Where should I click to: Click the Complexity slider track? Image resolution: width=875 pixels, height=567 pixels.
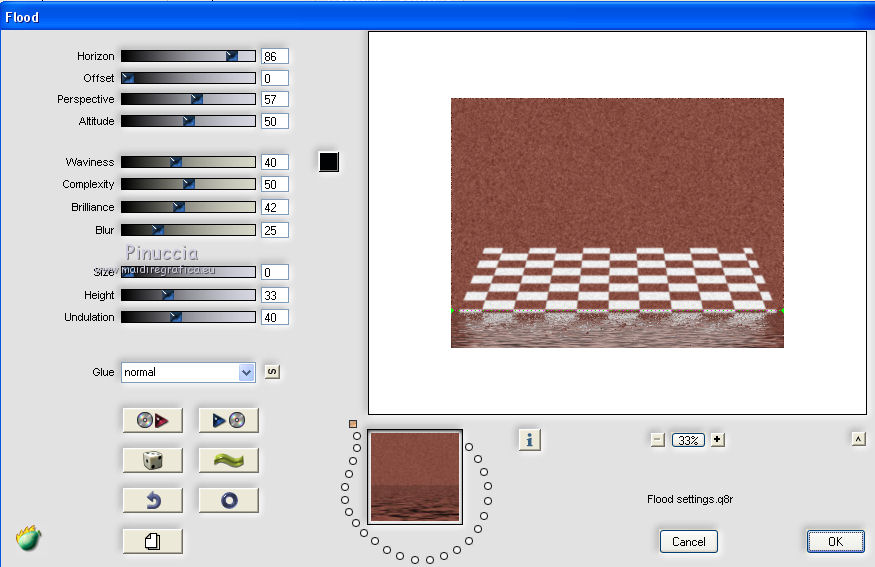(188, 184)
